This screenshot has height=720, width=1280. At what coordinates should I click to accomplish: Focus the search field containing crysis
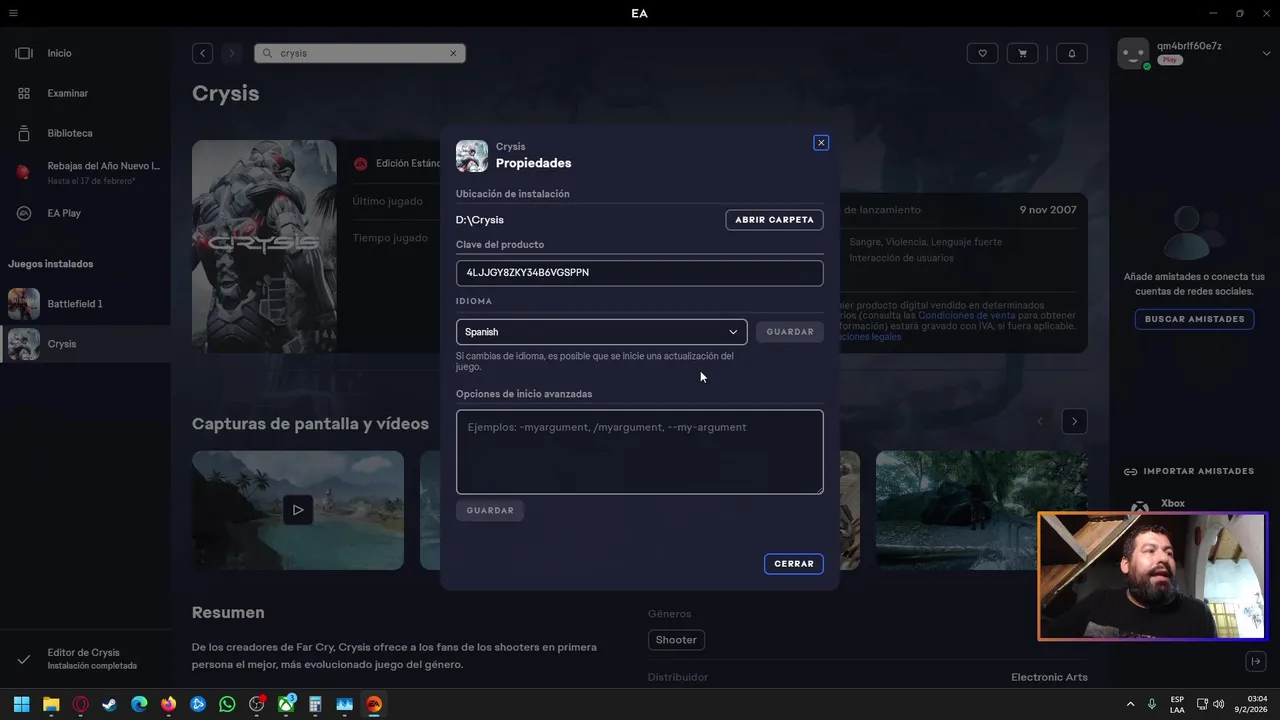360,53
